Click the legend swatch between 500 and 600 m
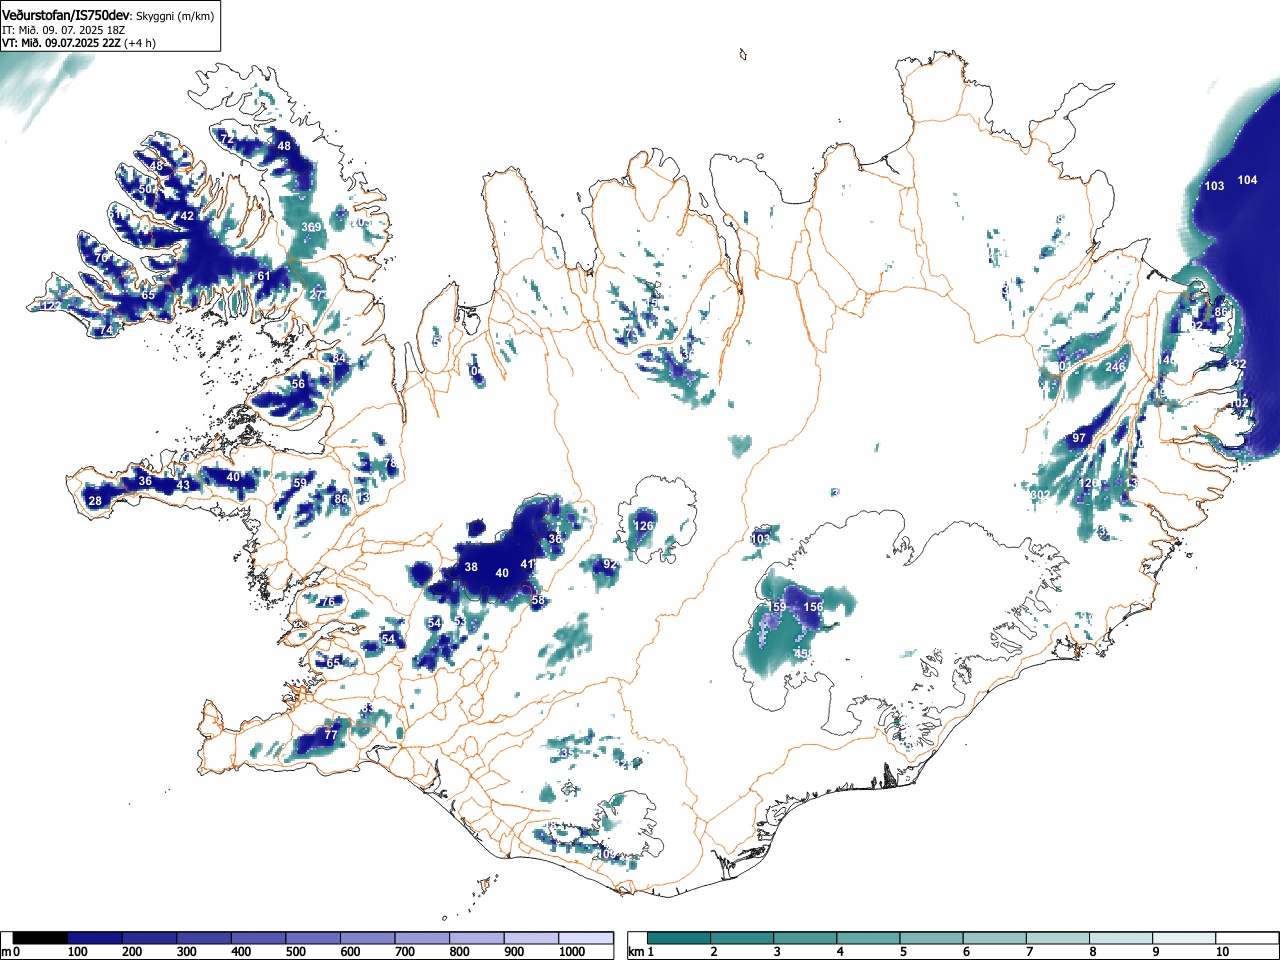Image resolution: width=1280 pixels, height=960 pixels. click(x=313, y=938)
